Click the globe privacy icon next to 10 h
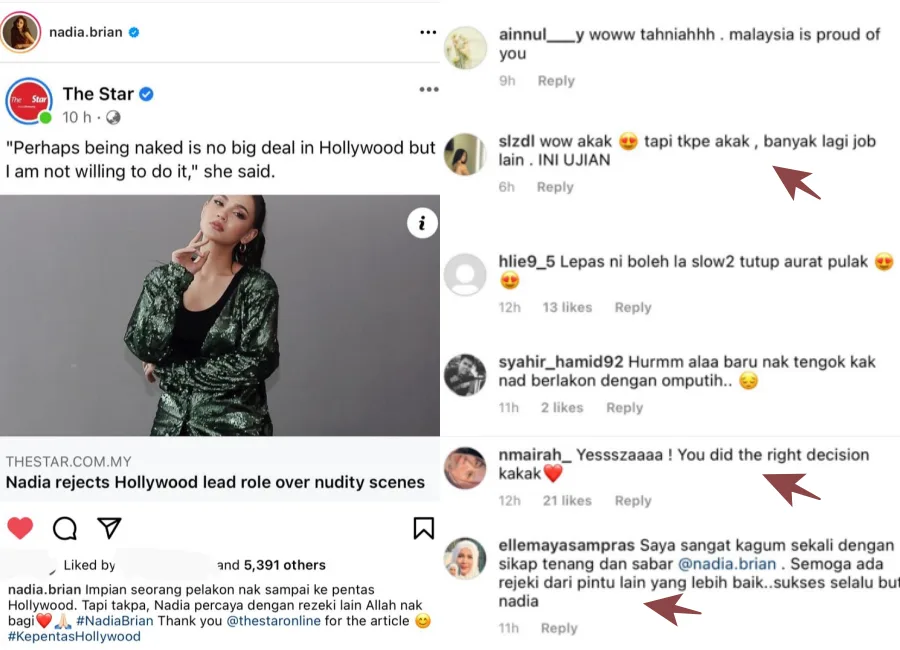Screen dimensions: 900x650 (113, 118)
